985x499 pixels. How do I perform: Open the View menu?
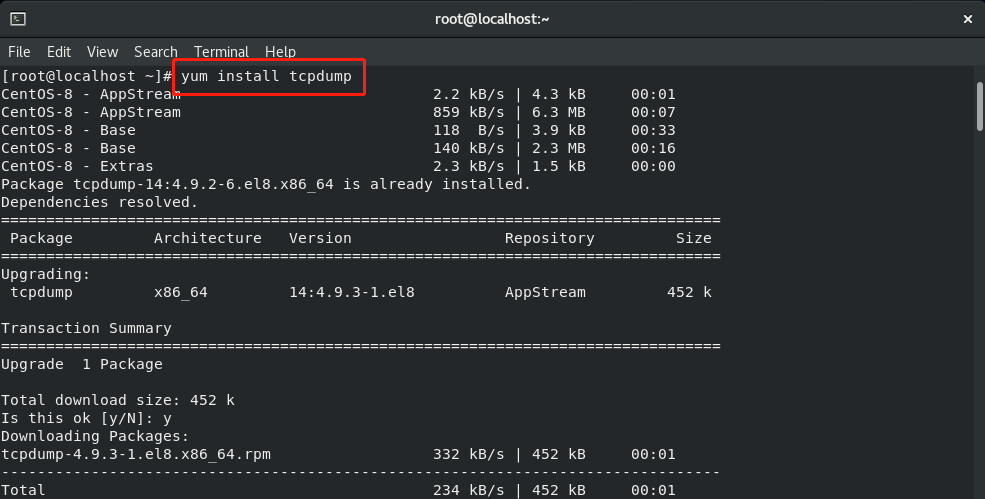(x=102, y=52)
